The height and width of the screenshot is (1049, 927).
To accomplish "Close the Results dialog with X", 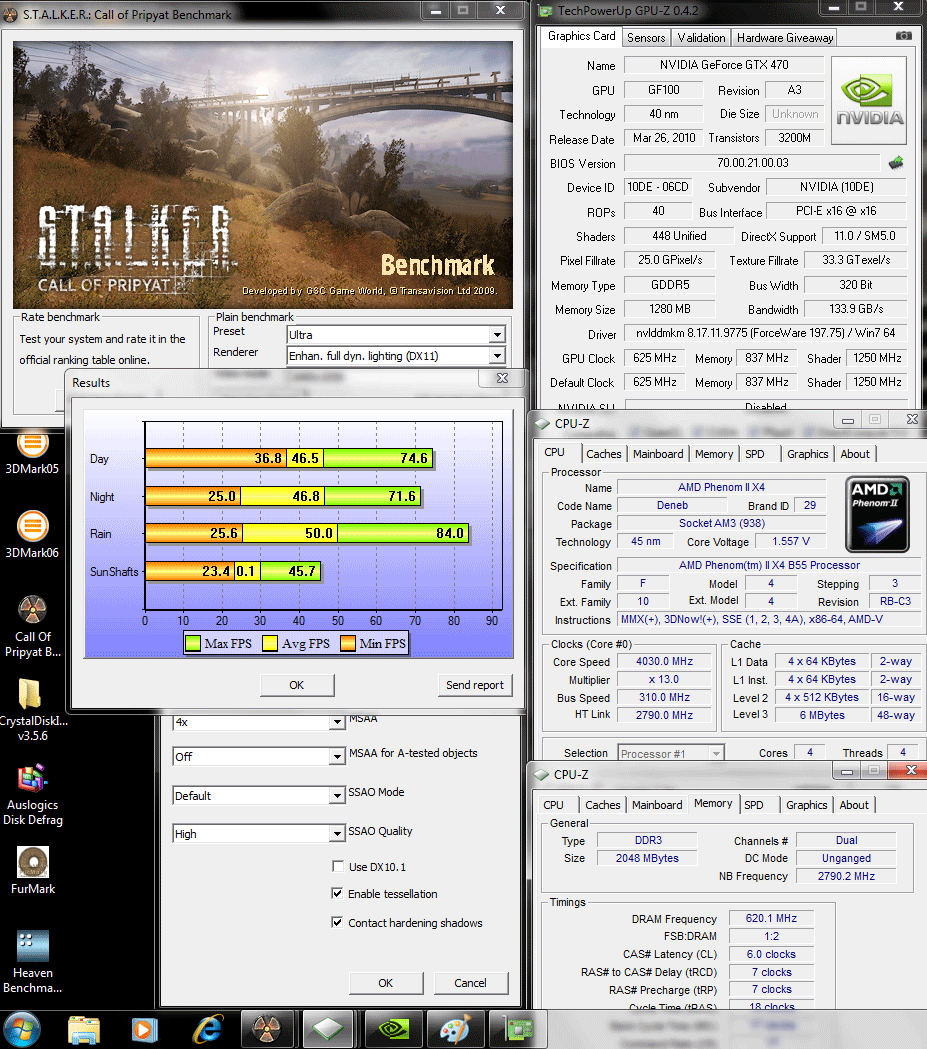I will click(x=502, y=378).
